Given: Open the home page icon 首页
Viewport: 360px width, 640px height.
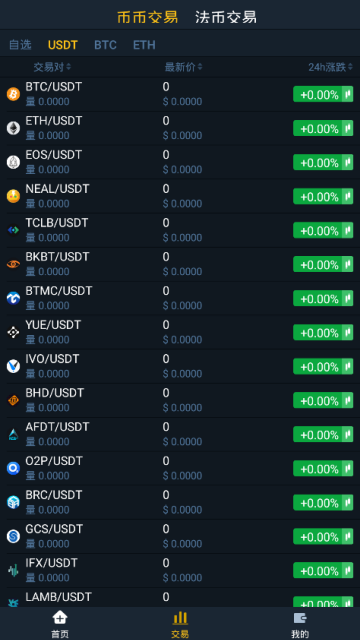Looking at the screenshot, I should pos(60,617).
